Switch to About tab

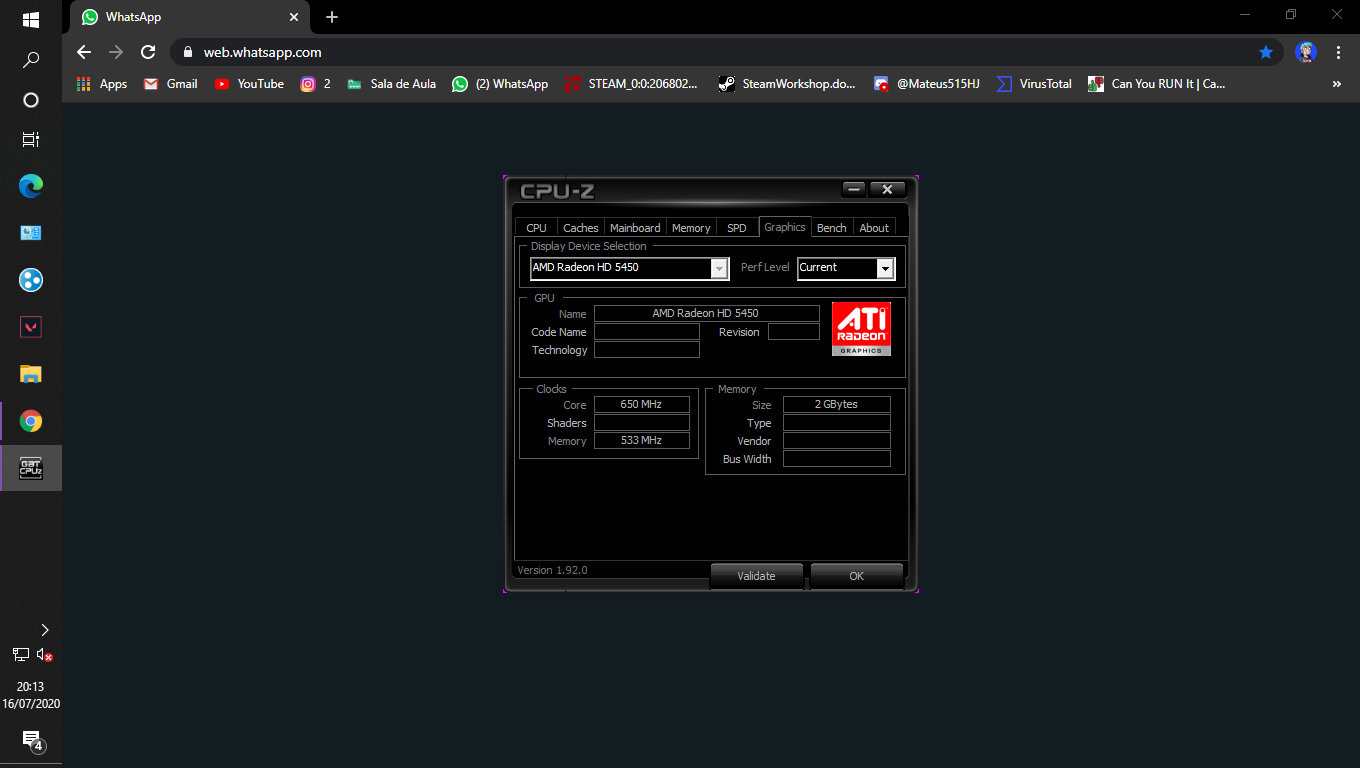tap(874, 228)
